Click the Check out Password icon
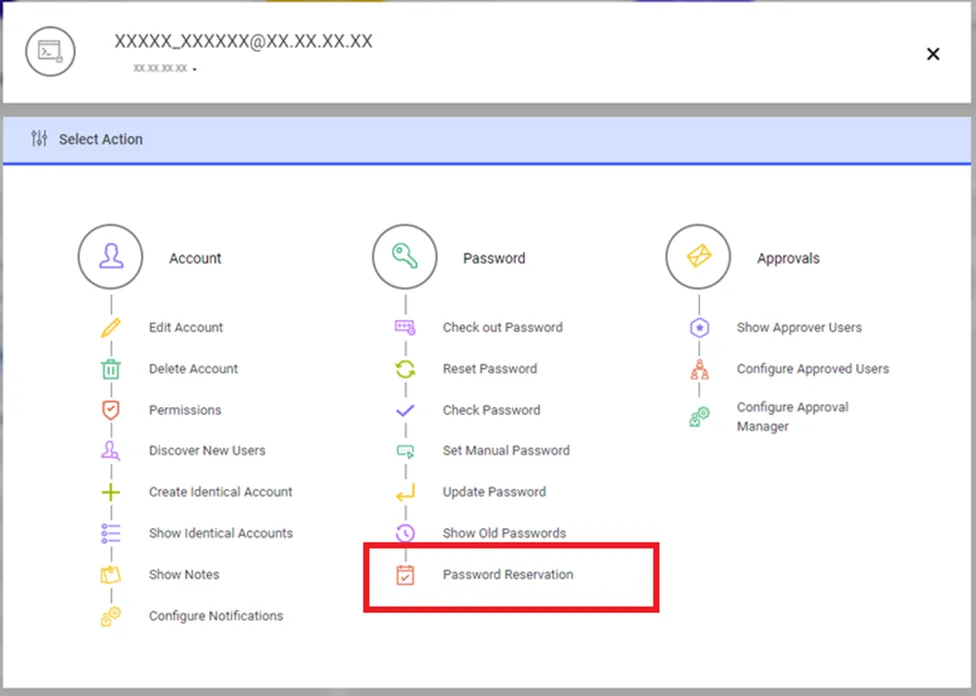This screenshot has height=696, width=976. click(x=405, y=327)
